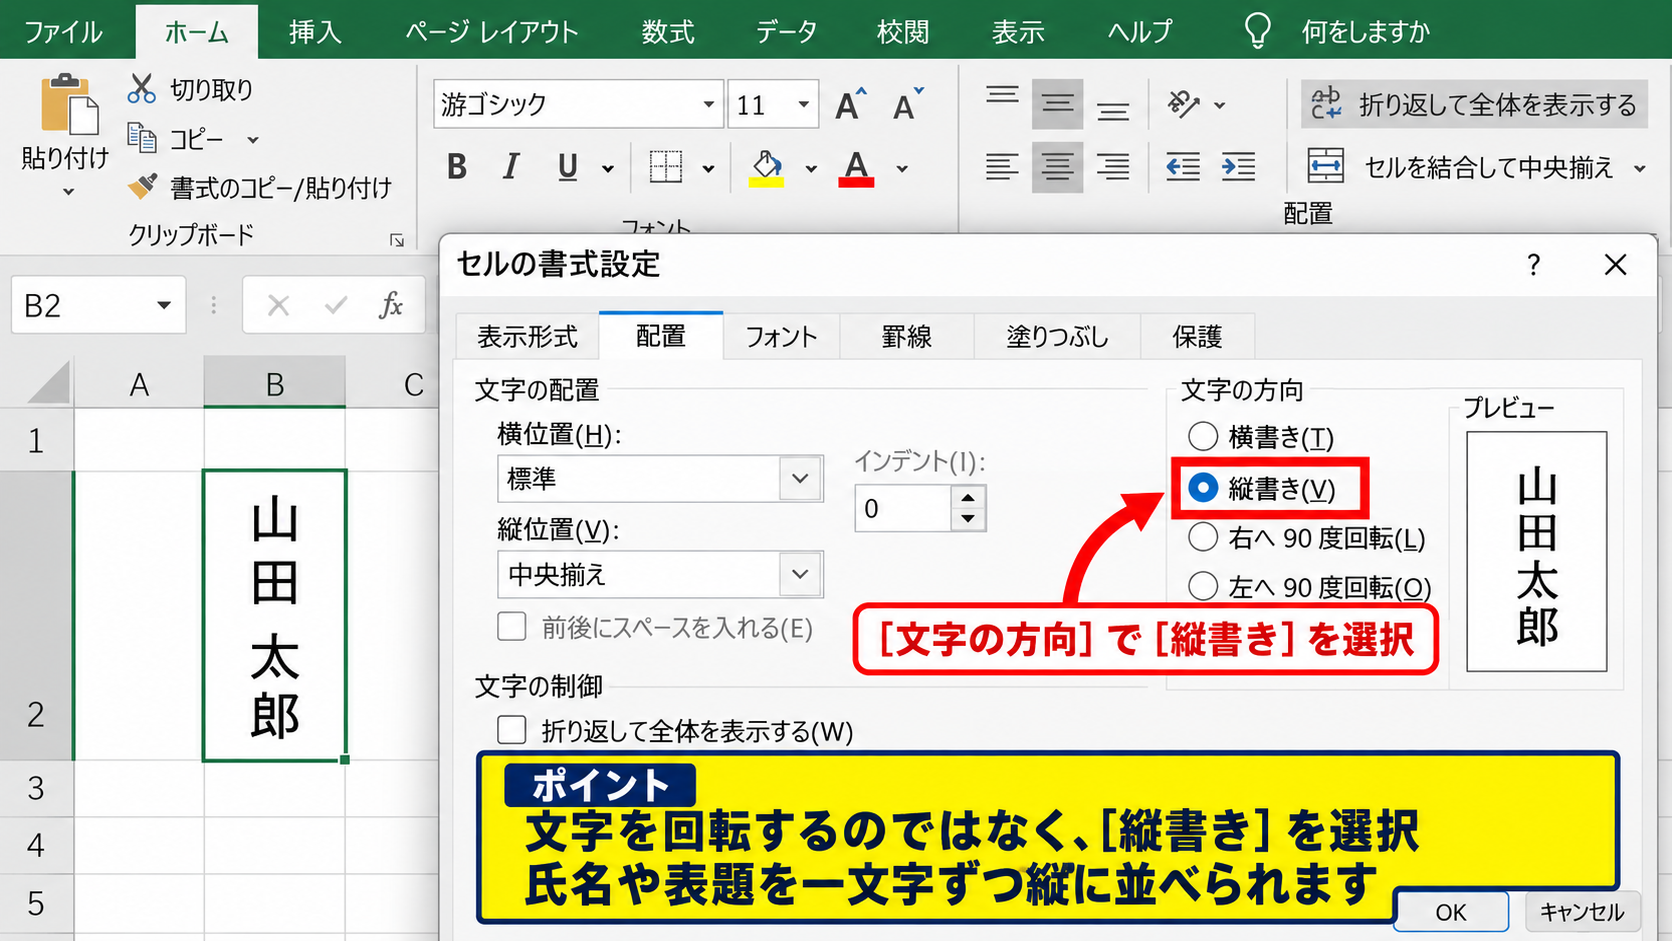Image resolution: width=1672 pixels, height=941 pixels.
Task: Select the 縦書き(V) radio button
Action: click(x=1203, y=488)
